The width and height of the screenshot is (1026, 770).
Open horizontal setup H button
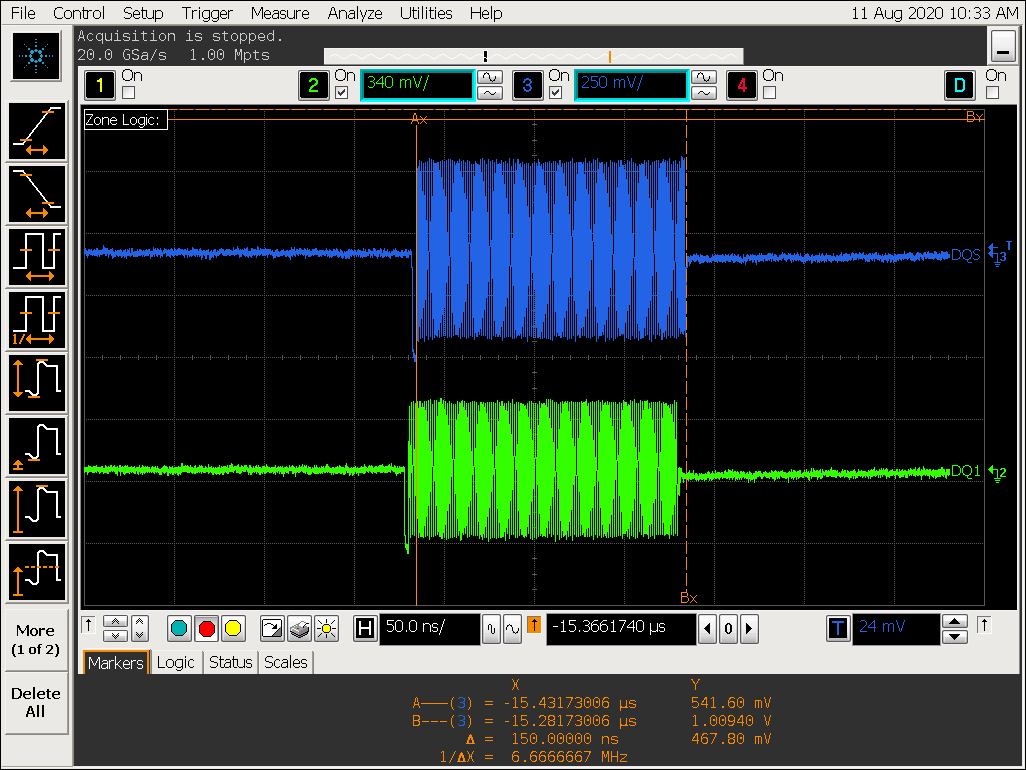tap(365, 629)
